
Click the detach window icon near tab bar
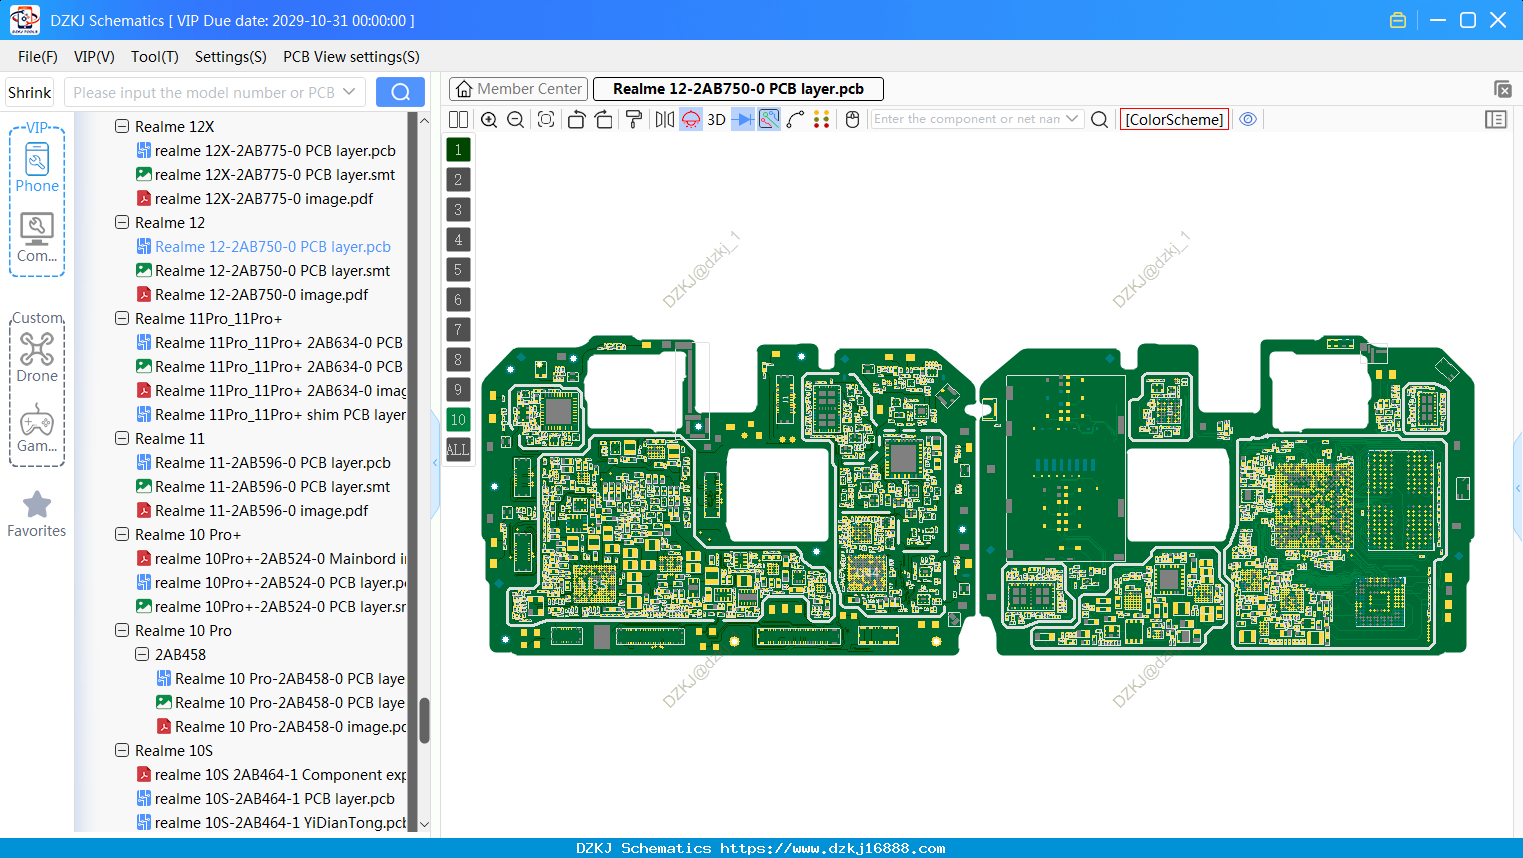coord(1502,89)
